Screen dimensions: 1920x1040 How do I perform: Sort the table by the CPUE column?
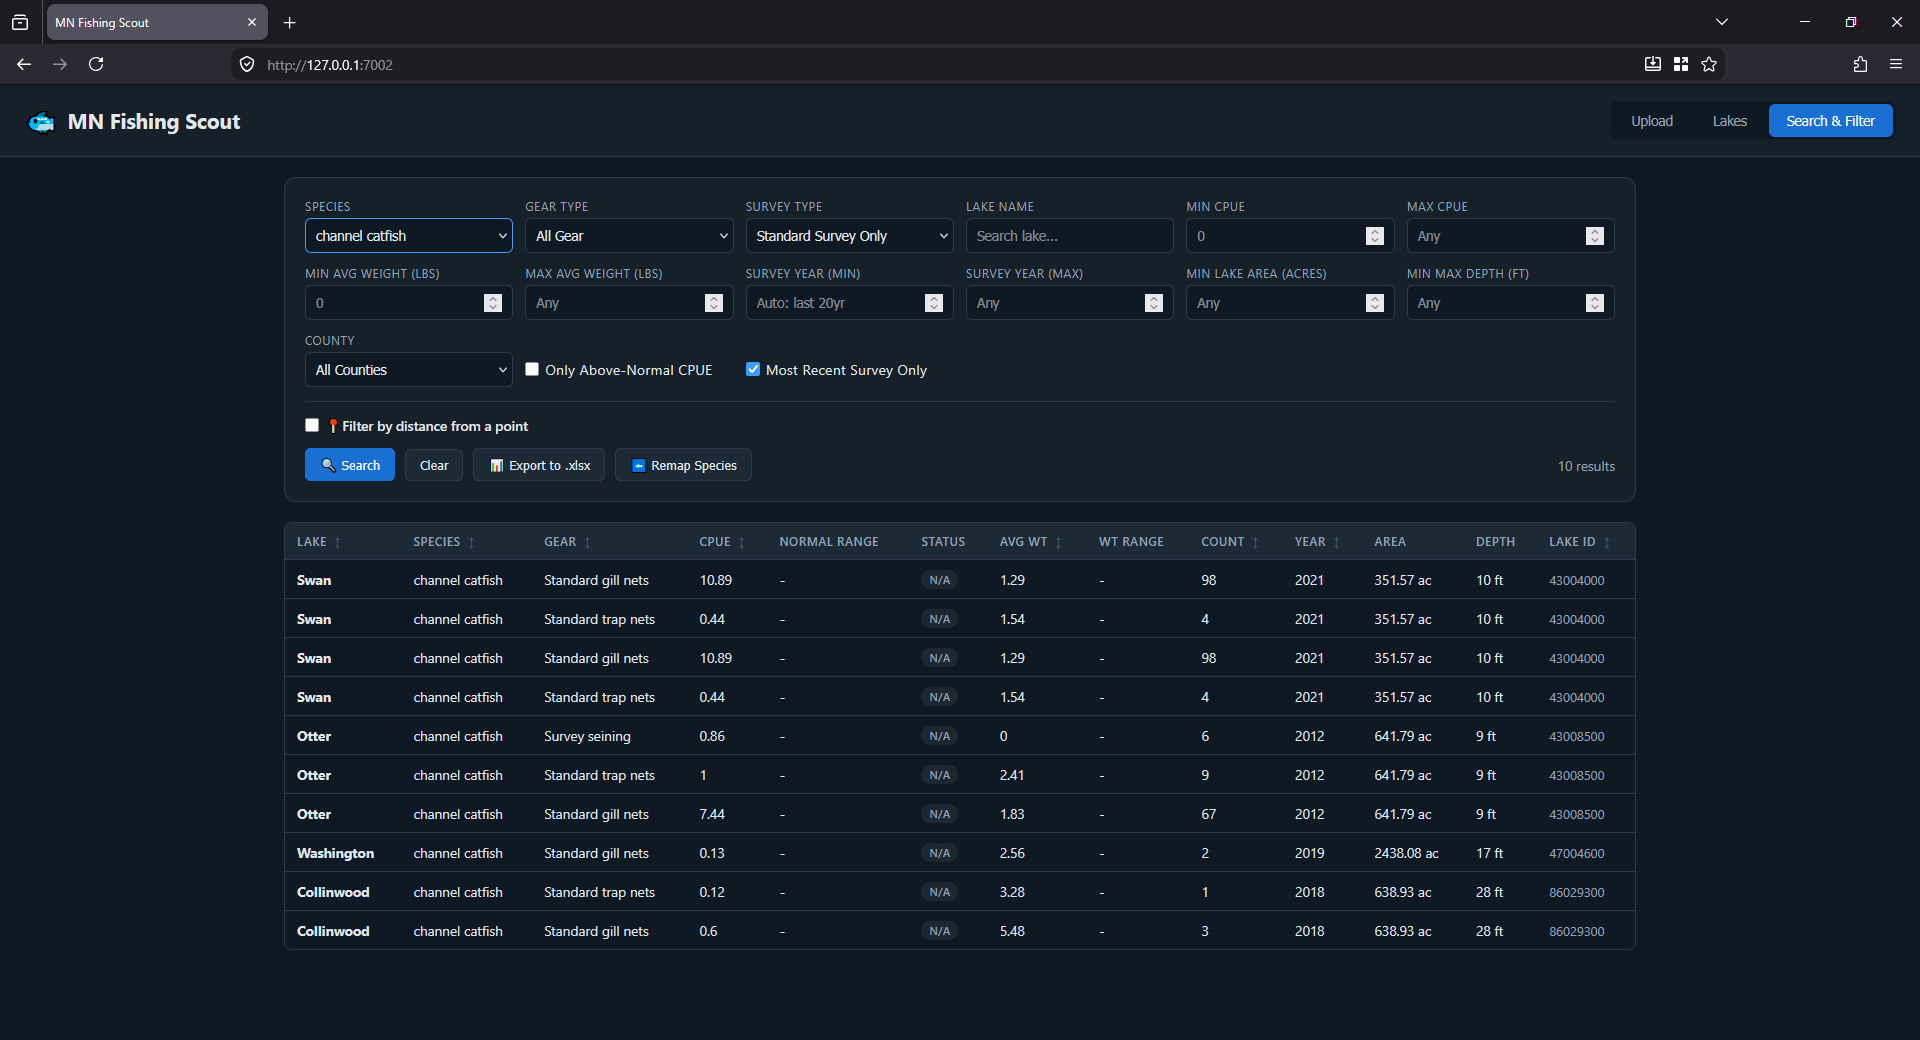722,542
